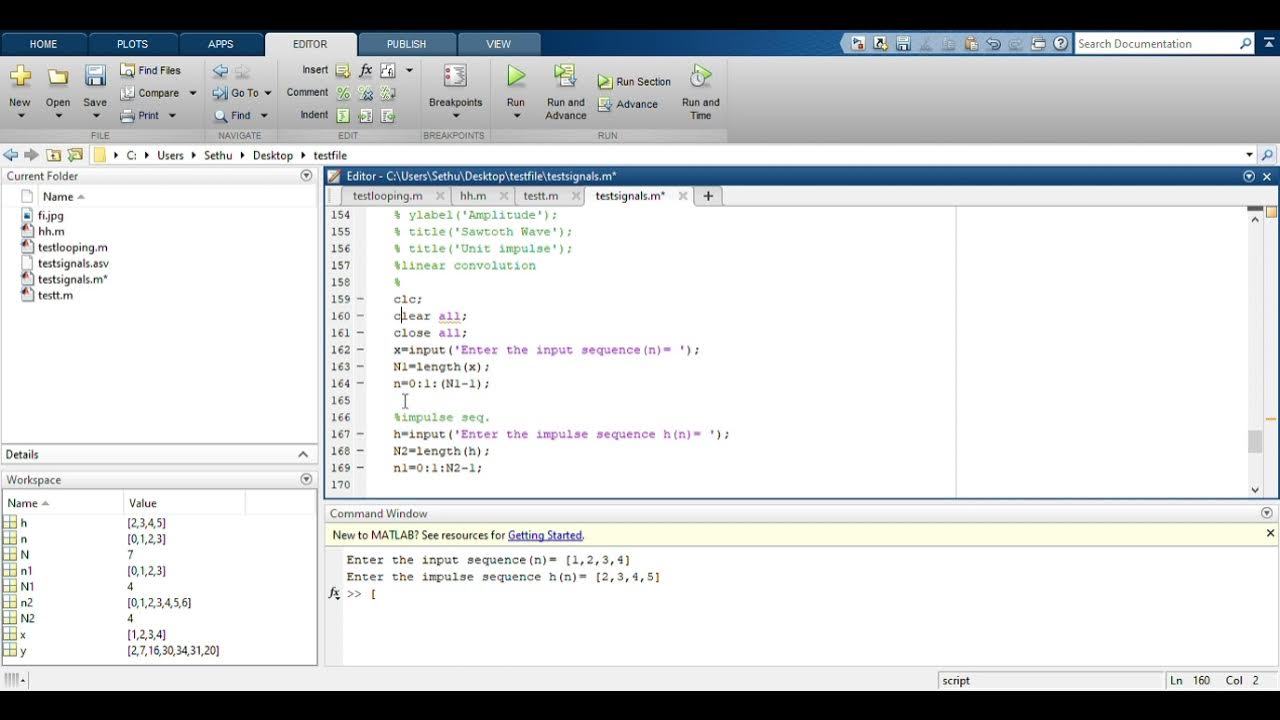Open Current Folder panel actions menu
Viewport: 1280px width, 720px height.
pos(306,176)
